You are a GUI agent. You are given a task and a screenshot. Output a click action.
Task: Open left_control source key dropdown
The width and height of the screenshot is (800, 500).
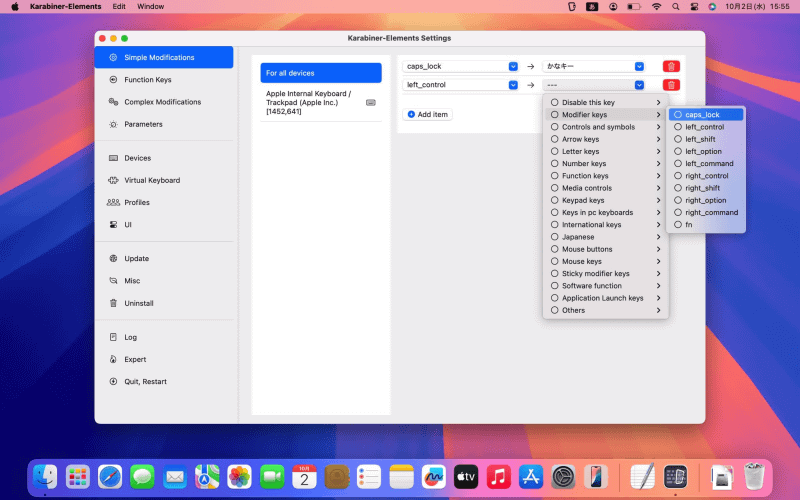point(461,85)
